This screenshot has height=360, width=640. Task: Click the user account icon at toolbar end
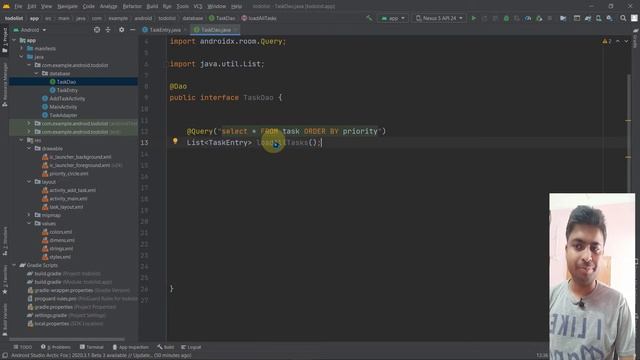[634, 18]
